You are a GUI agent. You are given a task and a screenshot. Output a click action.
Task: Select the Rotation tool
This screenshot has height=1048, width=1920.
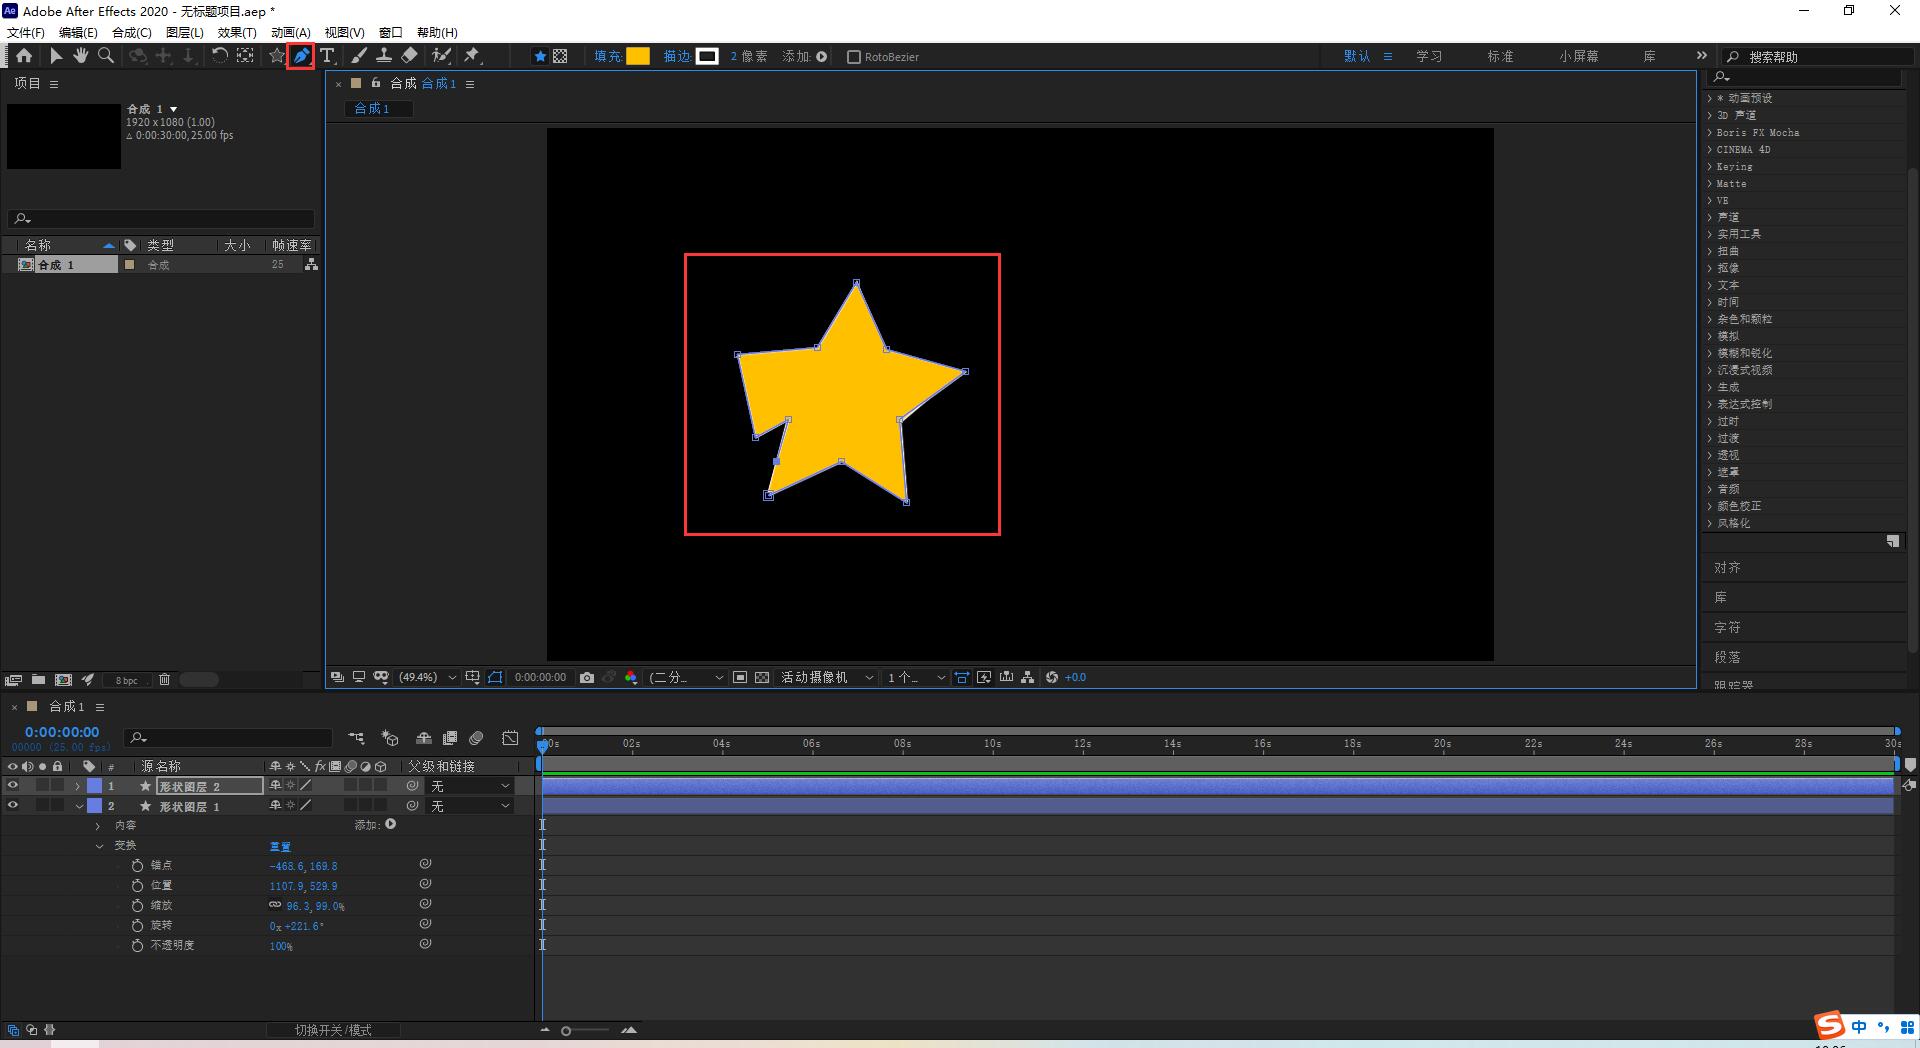(x=219, y=56)
